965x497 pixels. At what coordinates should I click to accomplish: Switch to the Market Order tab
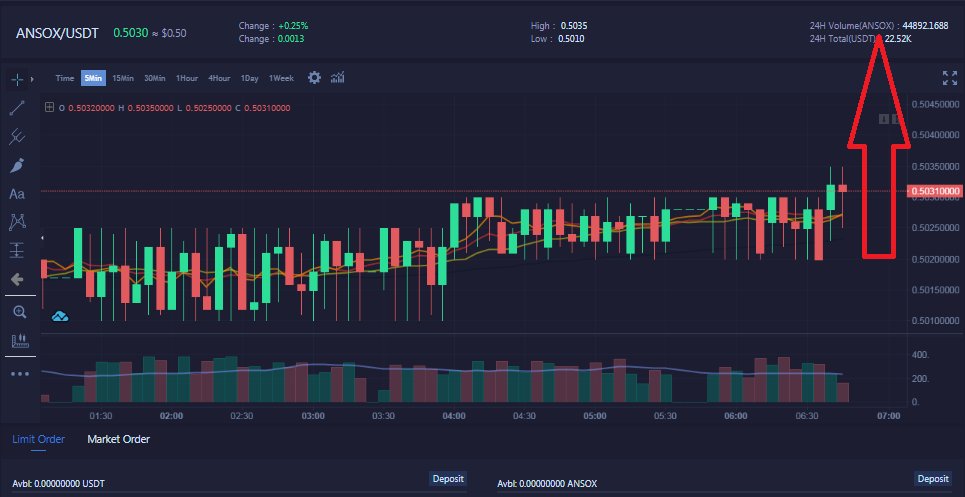pos(118,439)
